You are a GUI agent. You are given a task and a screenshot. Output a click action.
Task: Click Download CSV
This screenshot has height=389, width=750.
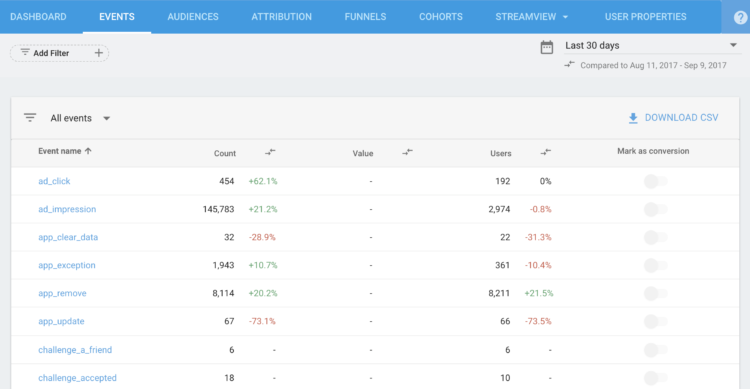(673, 118)
